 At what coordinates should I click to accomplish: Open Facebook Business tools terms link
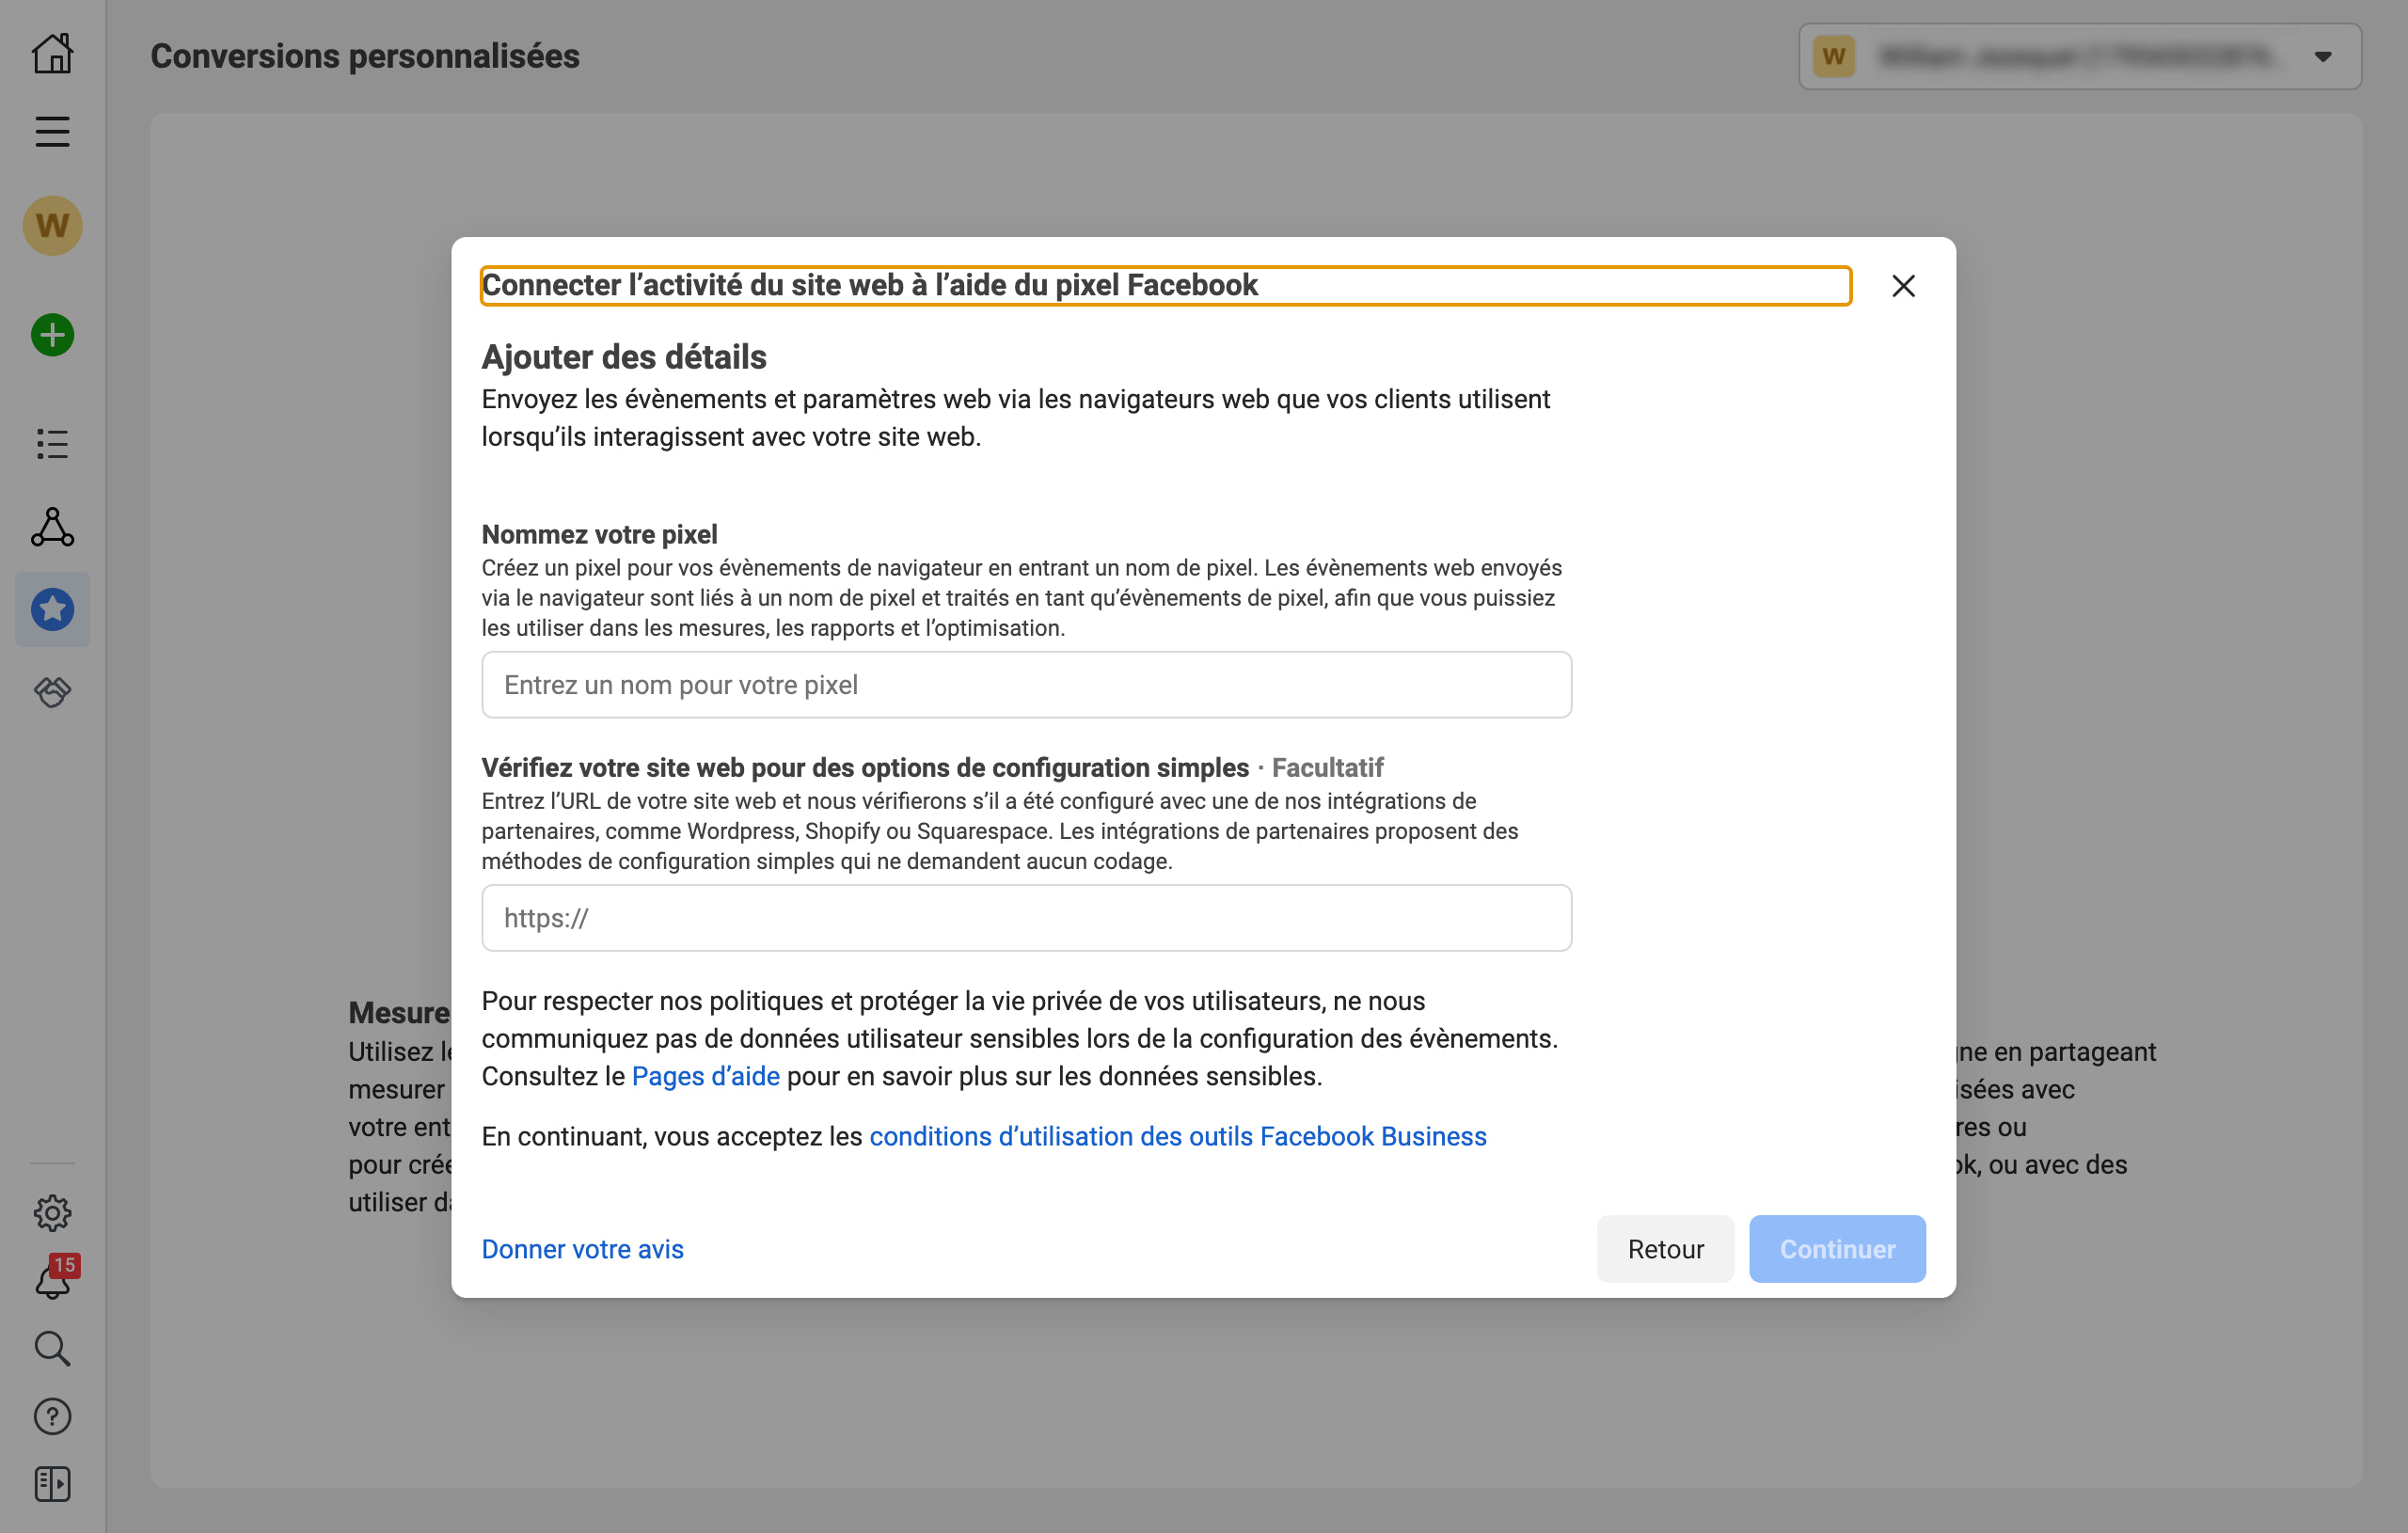coord(1177,1136)
